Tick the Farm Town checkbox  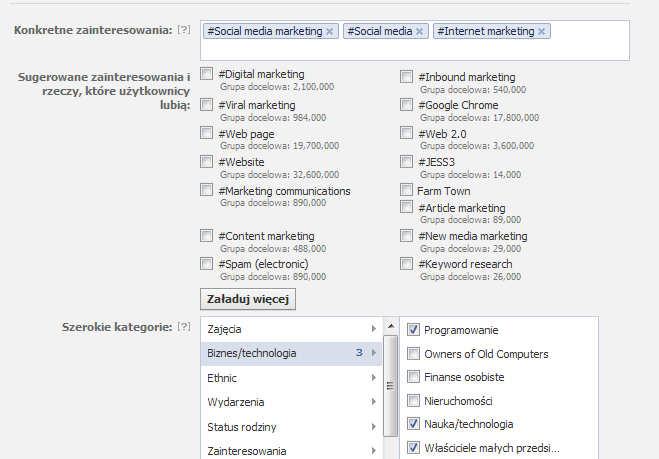(406, 190)
